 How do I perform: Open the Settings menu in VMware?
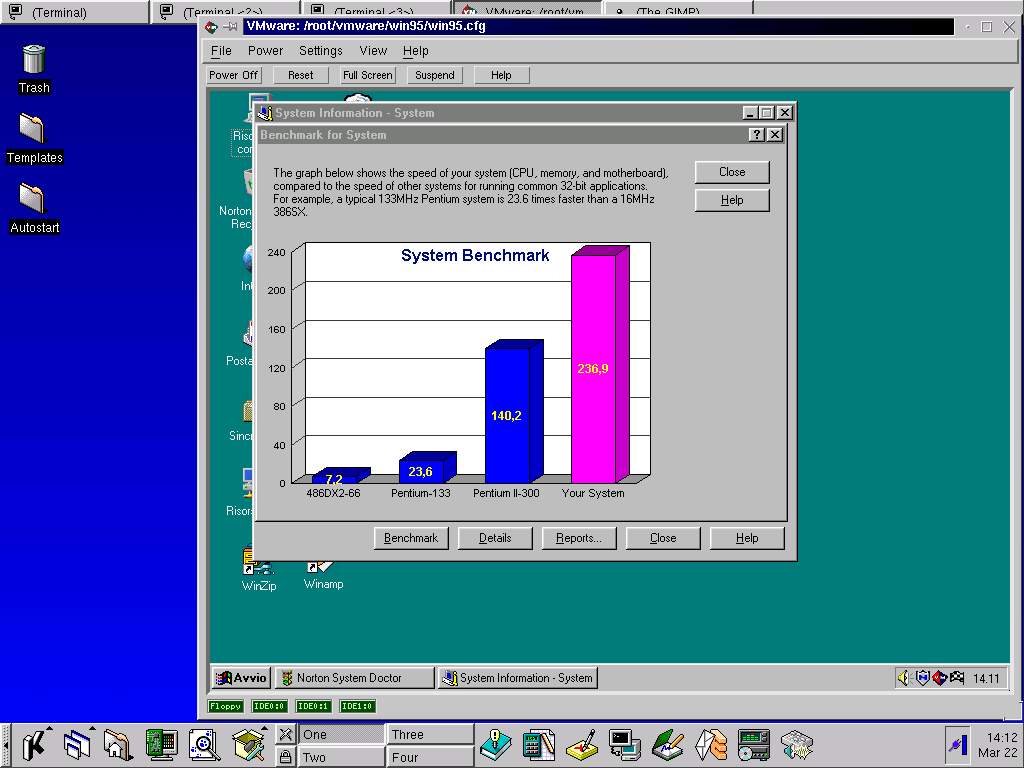(320, 51)
